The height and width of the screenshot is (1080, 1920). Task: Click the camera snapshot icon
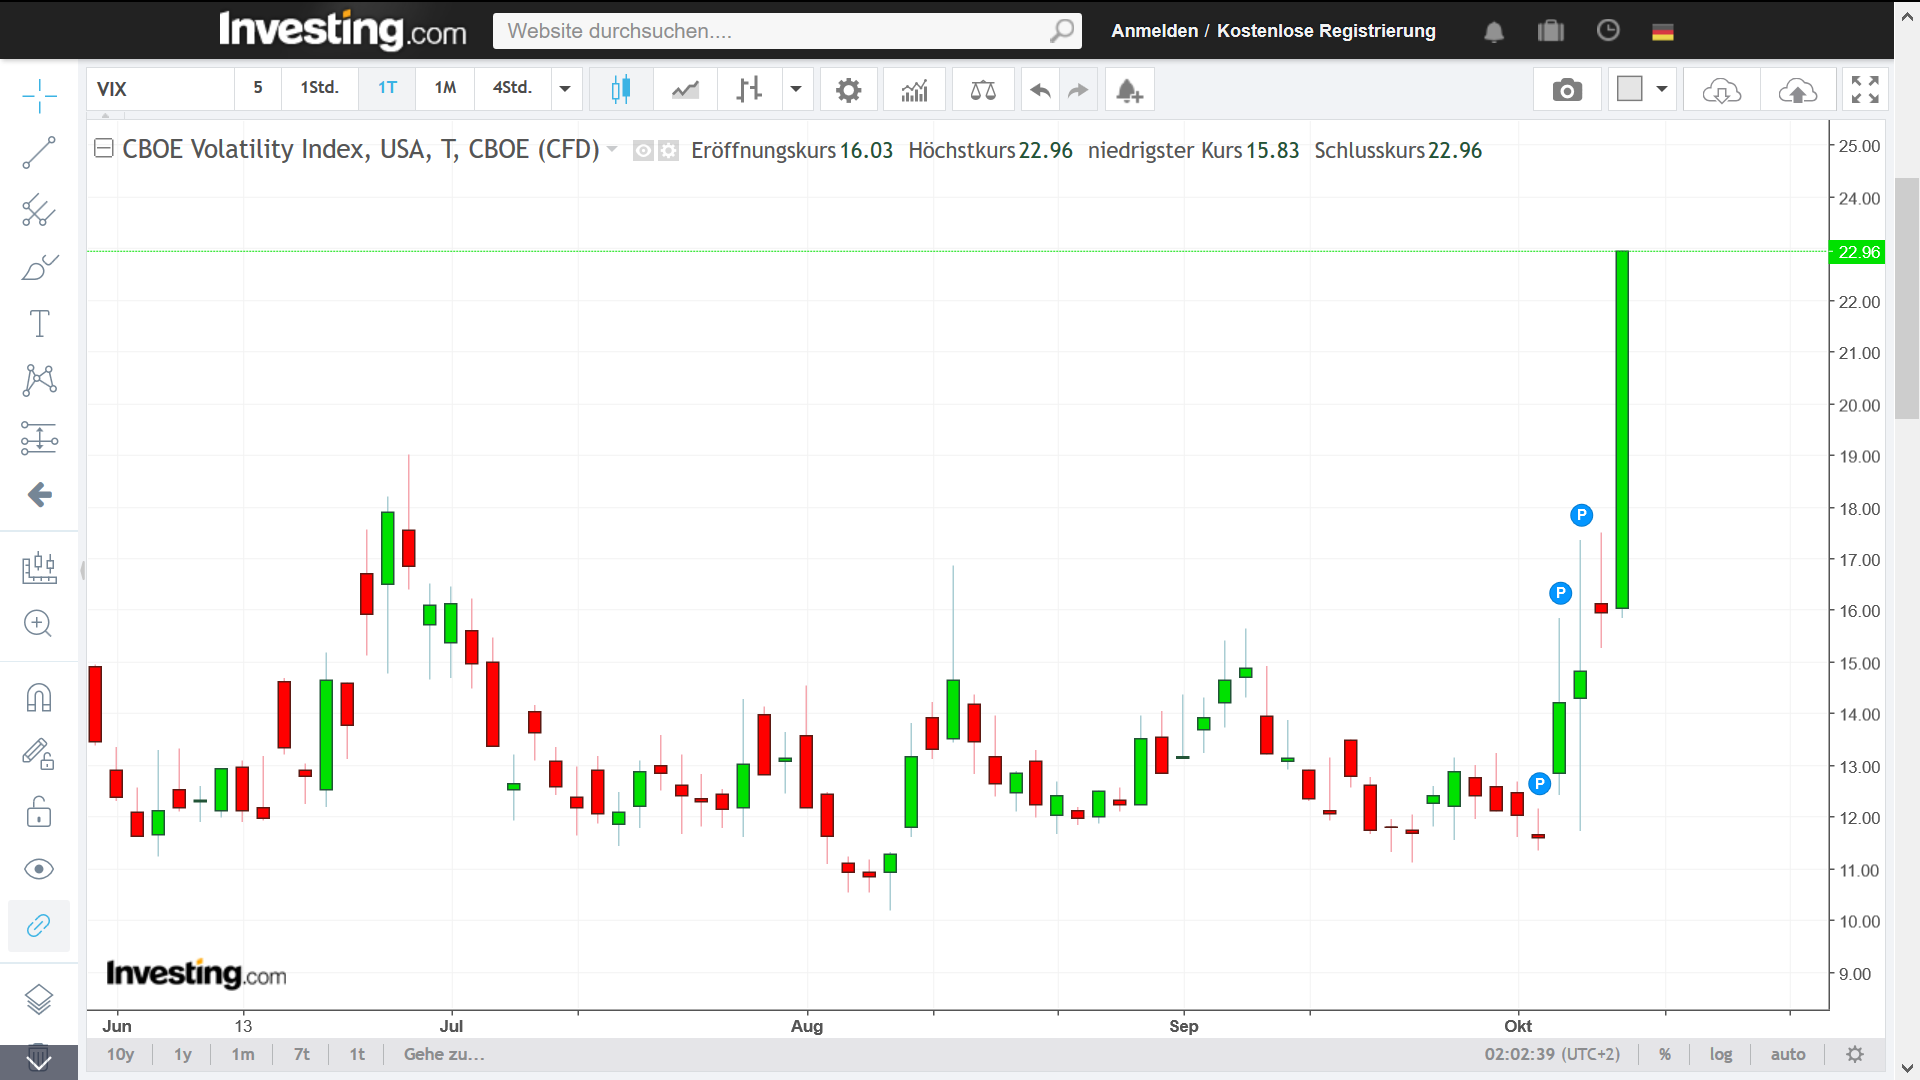1567,90
